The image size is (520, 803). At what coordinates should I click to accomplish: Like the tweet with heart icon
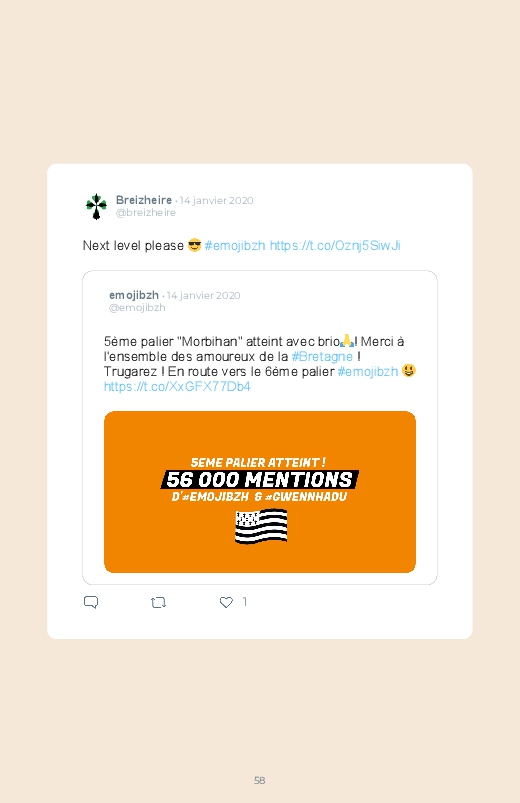point(226,603)
